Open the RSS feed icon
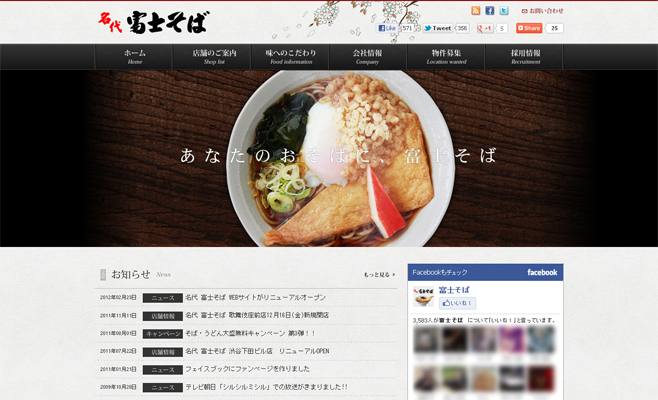This screenshot has width=658, height=400. (x=475, y=10)
